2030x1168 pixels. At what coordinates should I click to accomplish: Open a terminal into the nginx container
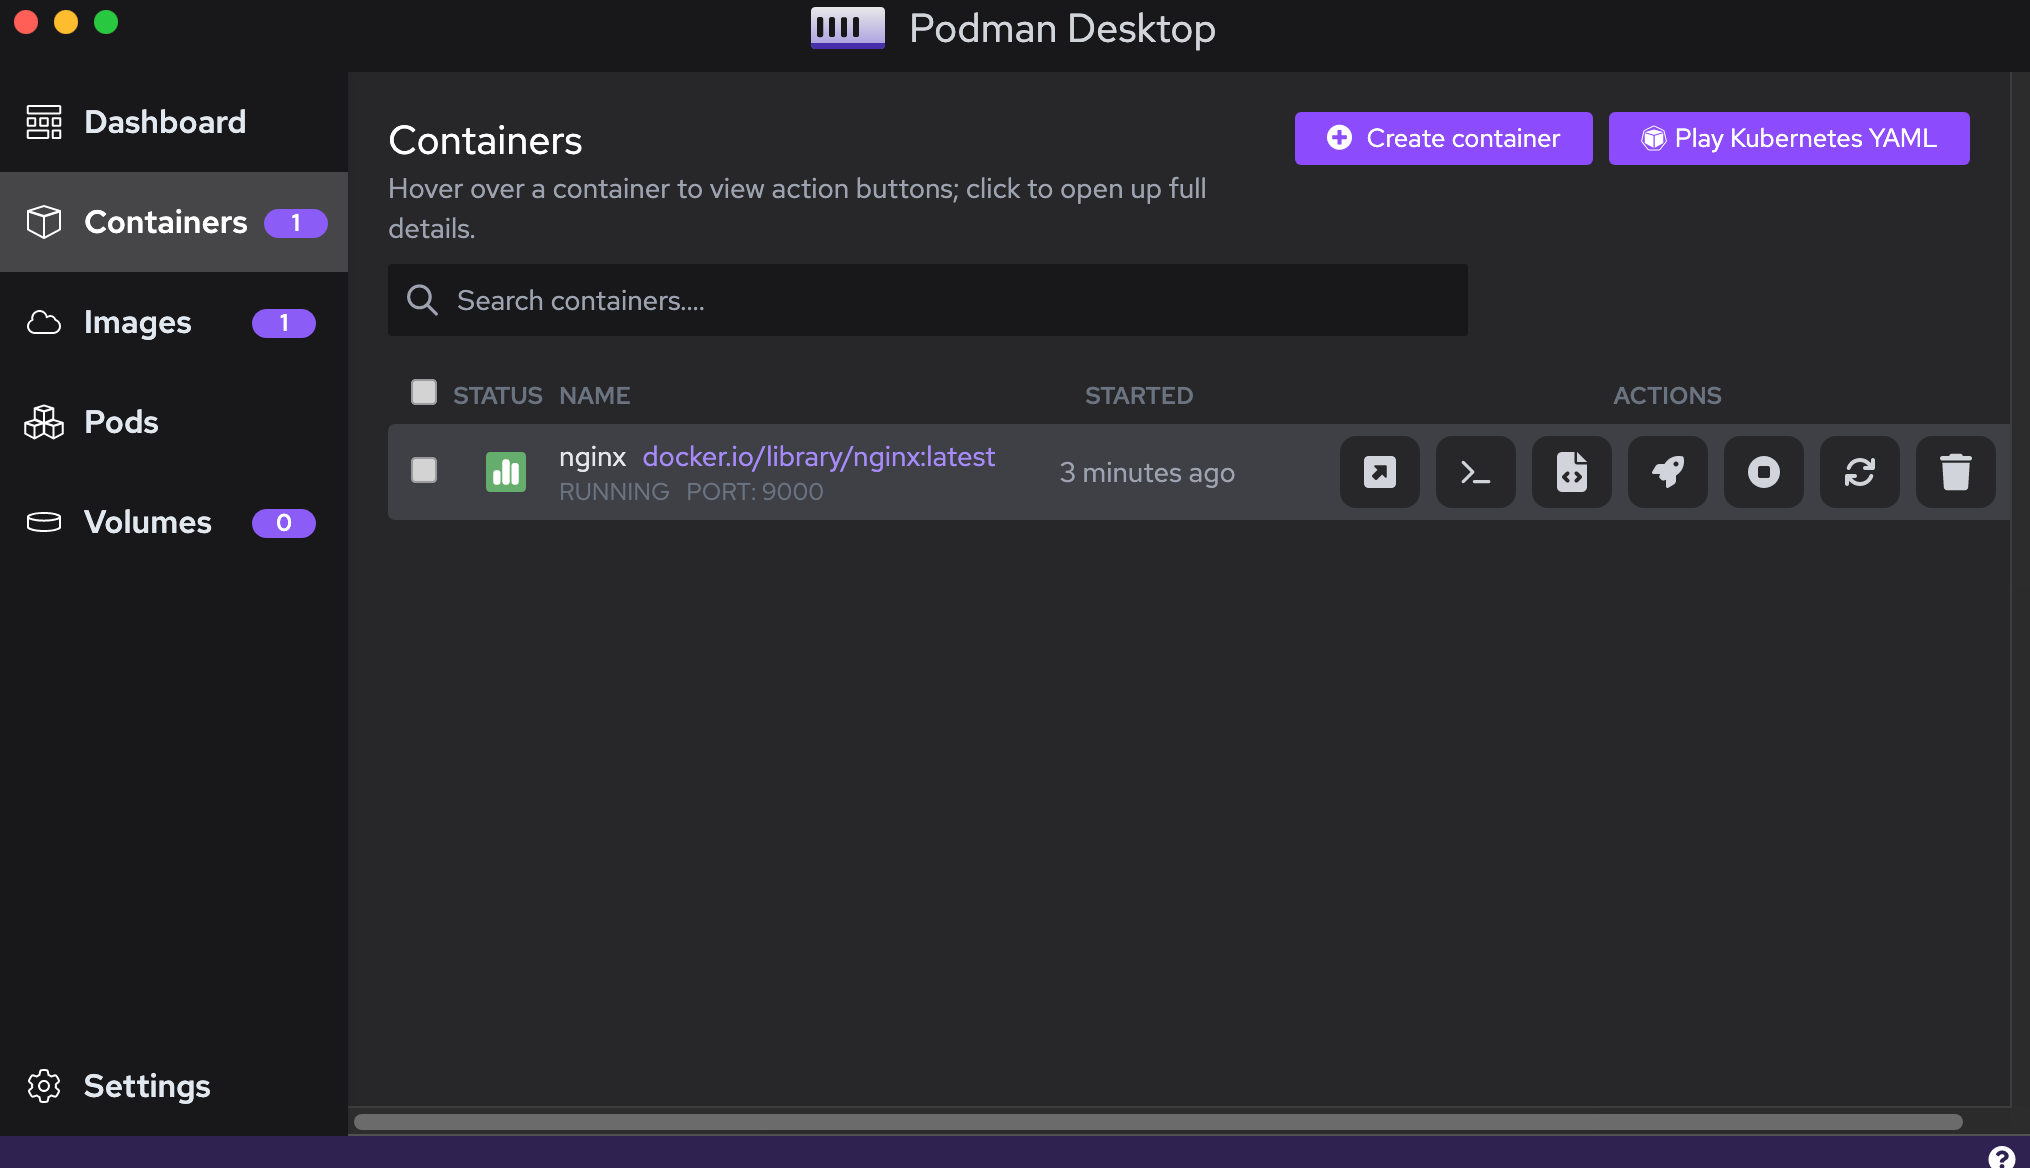click(x=1475, y=471)
